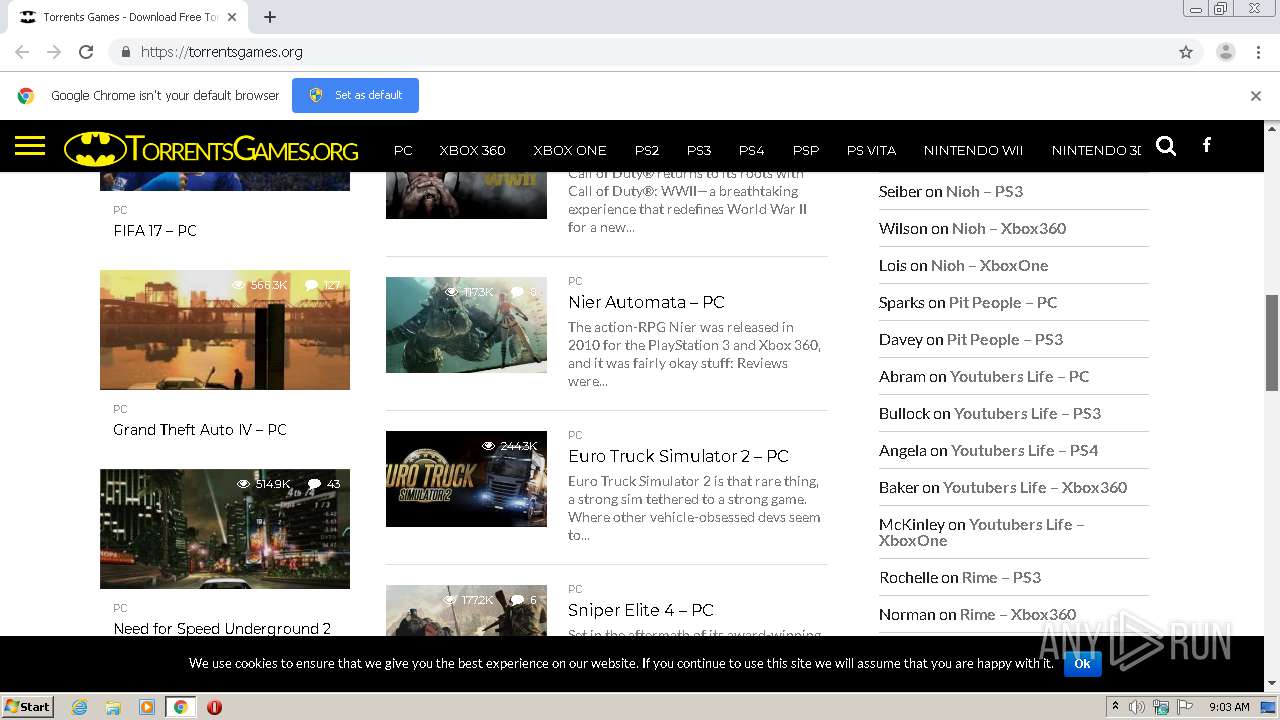1280x720 pixels.
Task: Open the PS2 category
Action: pyautogui.click(x=647, y=150)
